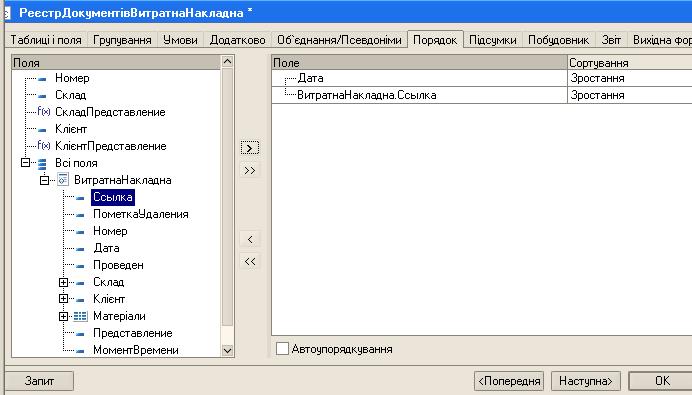Click the field icon next to ПометкаУдаления
The width and height of the screenshot is (692, 395).
[80, 215]
